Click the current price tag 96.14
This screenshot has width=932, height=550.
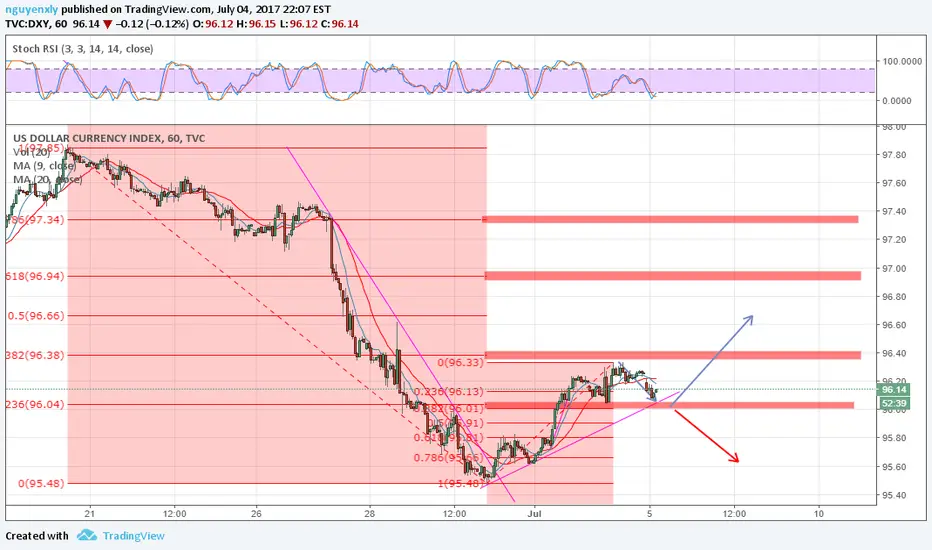point(893,389)
